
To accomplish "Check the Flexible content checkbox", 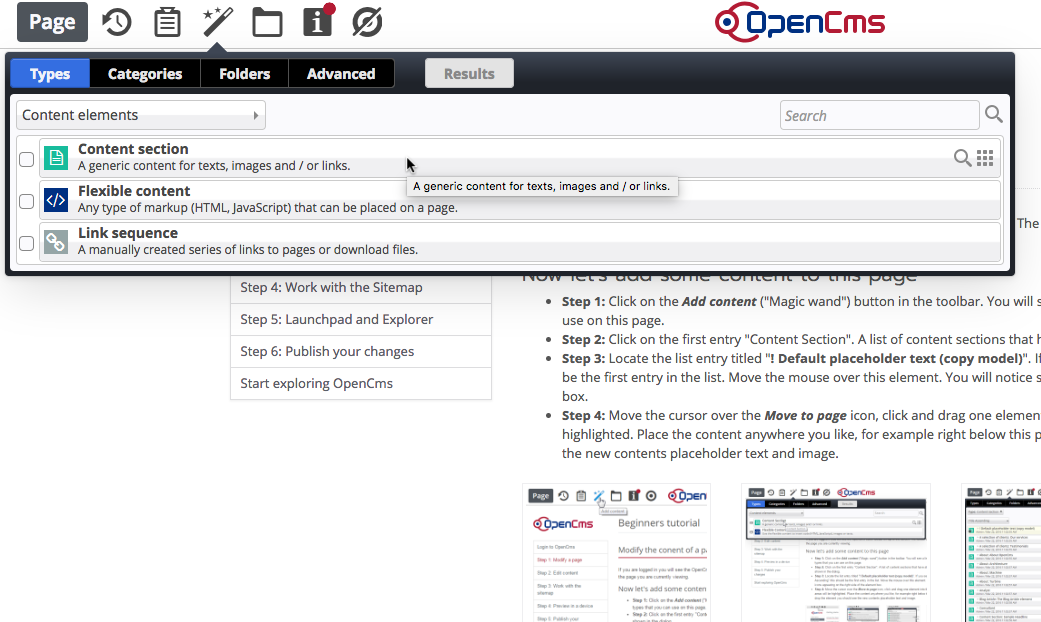I will click(x=27, y=201).
